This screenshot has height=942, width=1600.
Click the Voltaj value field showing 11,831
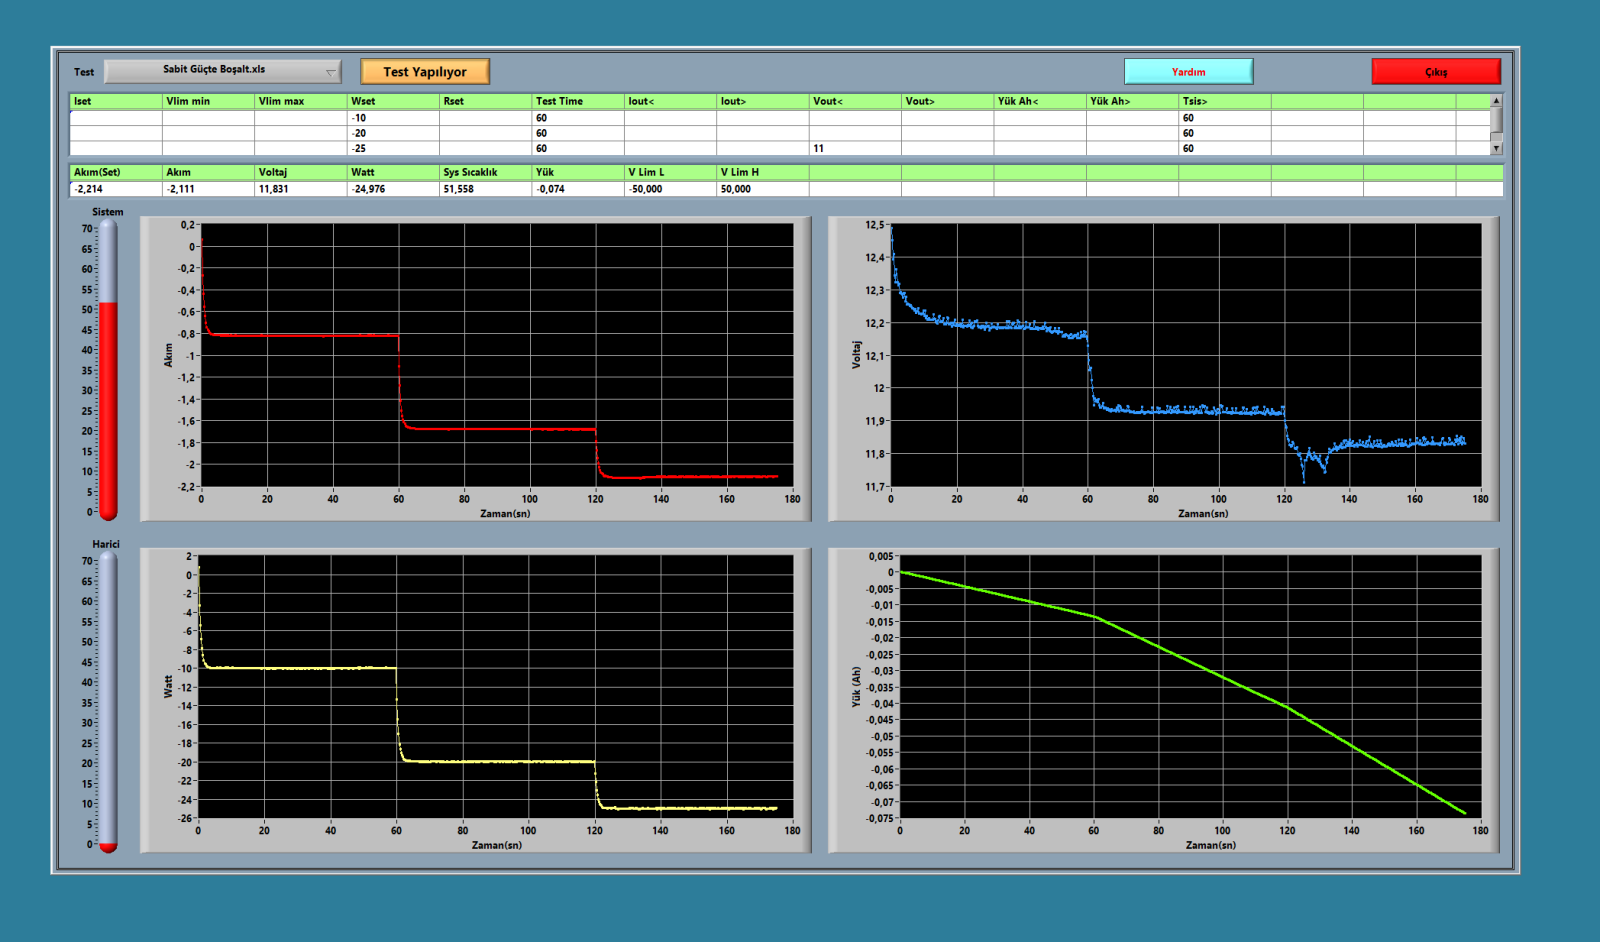pos(299,189)
